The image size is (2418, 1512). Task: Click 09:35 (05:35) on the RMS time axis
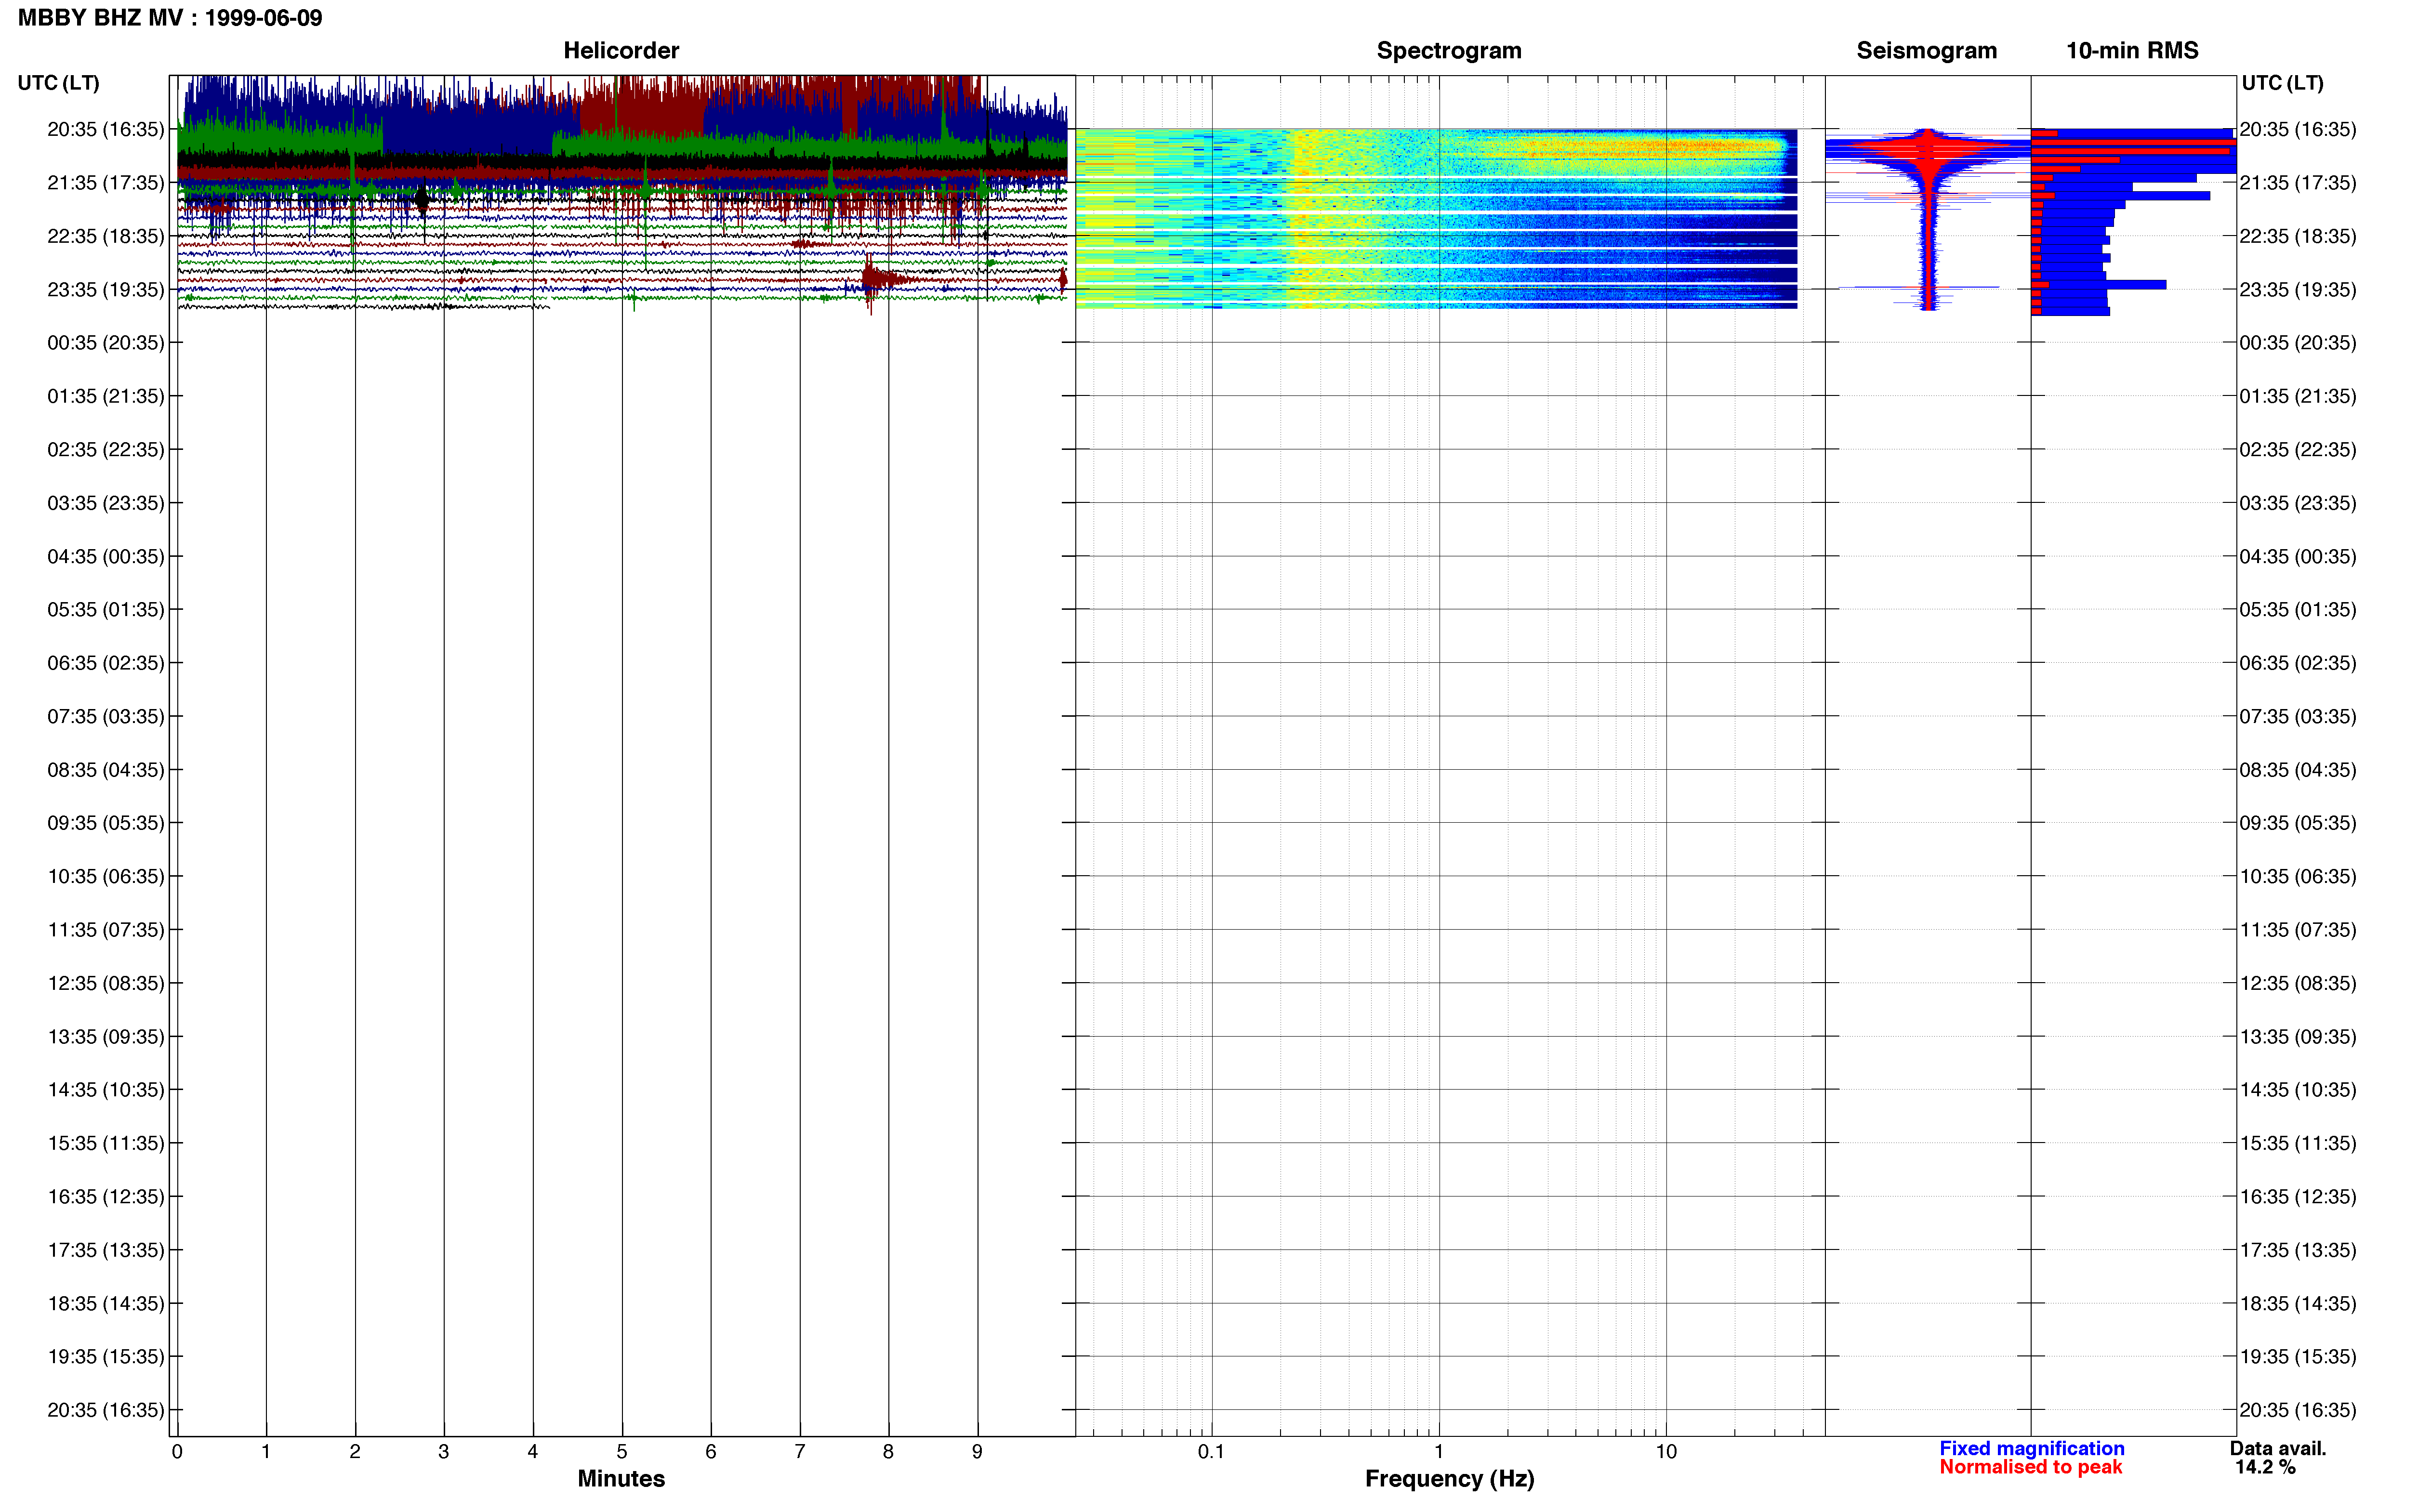2298,823
